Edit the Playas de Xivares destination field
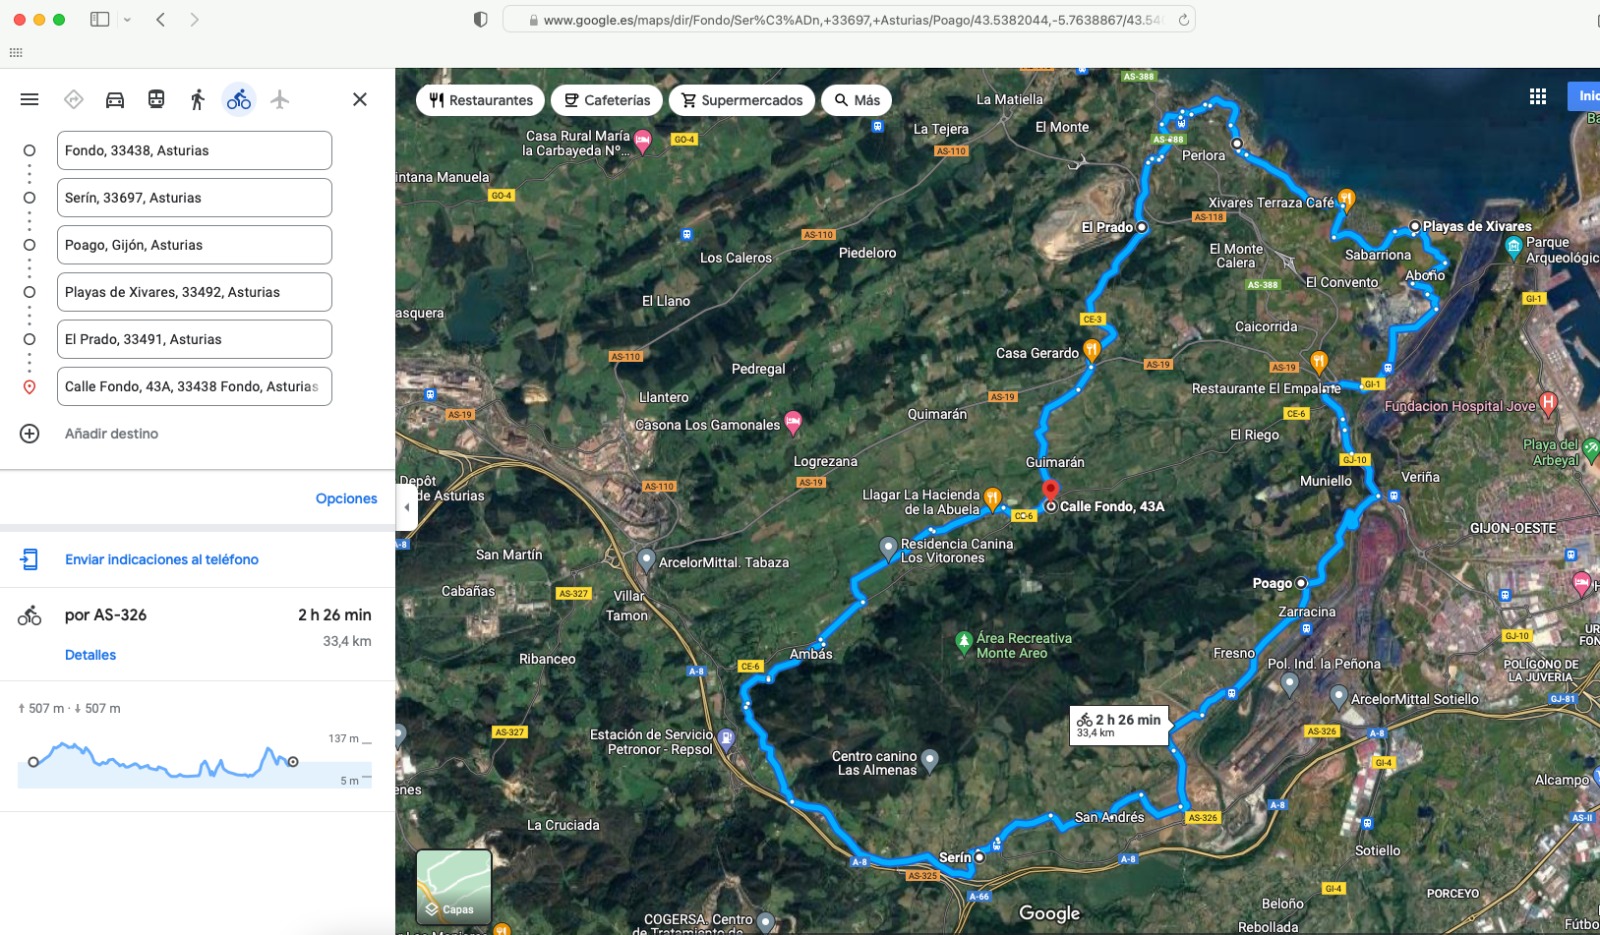The image size is (1600, 935). [194, 292]
